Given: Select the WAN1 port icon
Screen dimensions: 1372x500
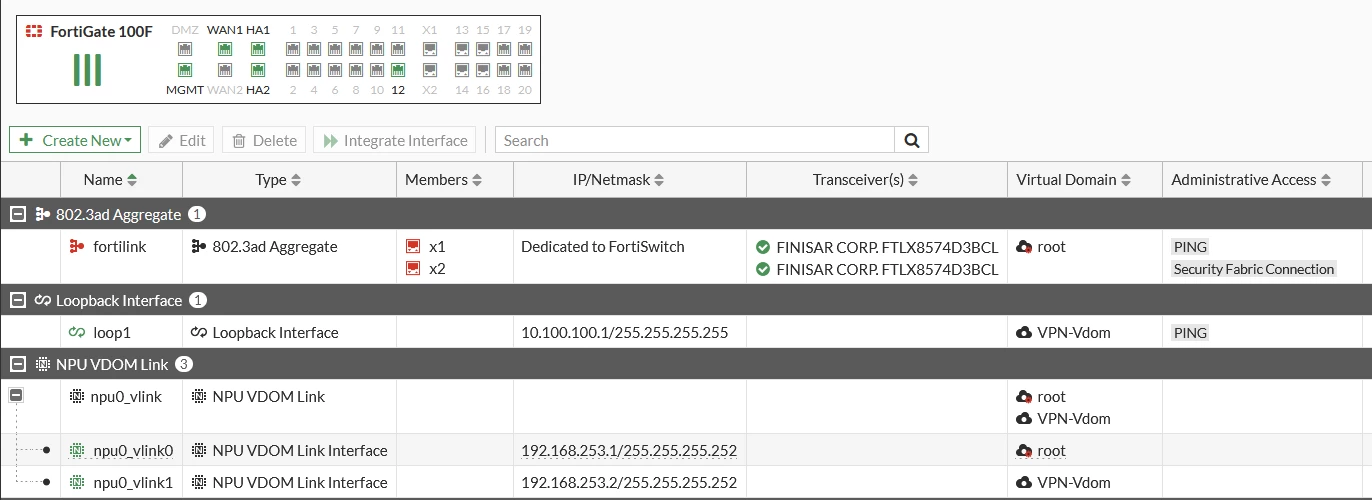Looking at the screenshot, I should [225, 48].
